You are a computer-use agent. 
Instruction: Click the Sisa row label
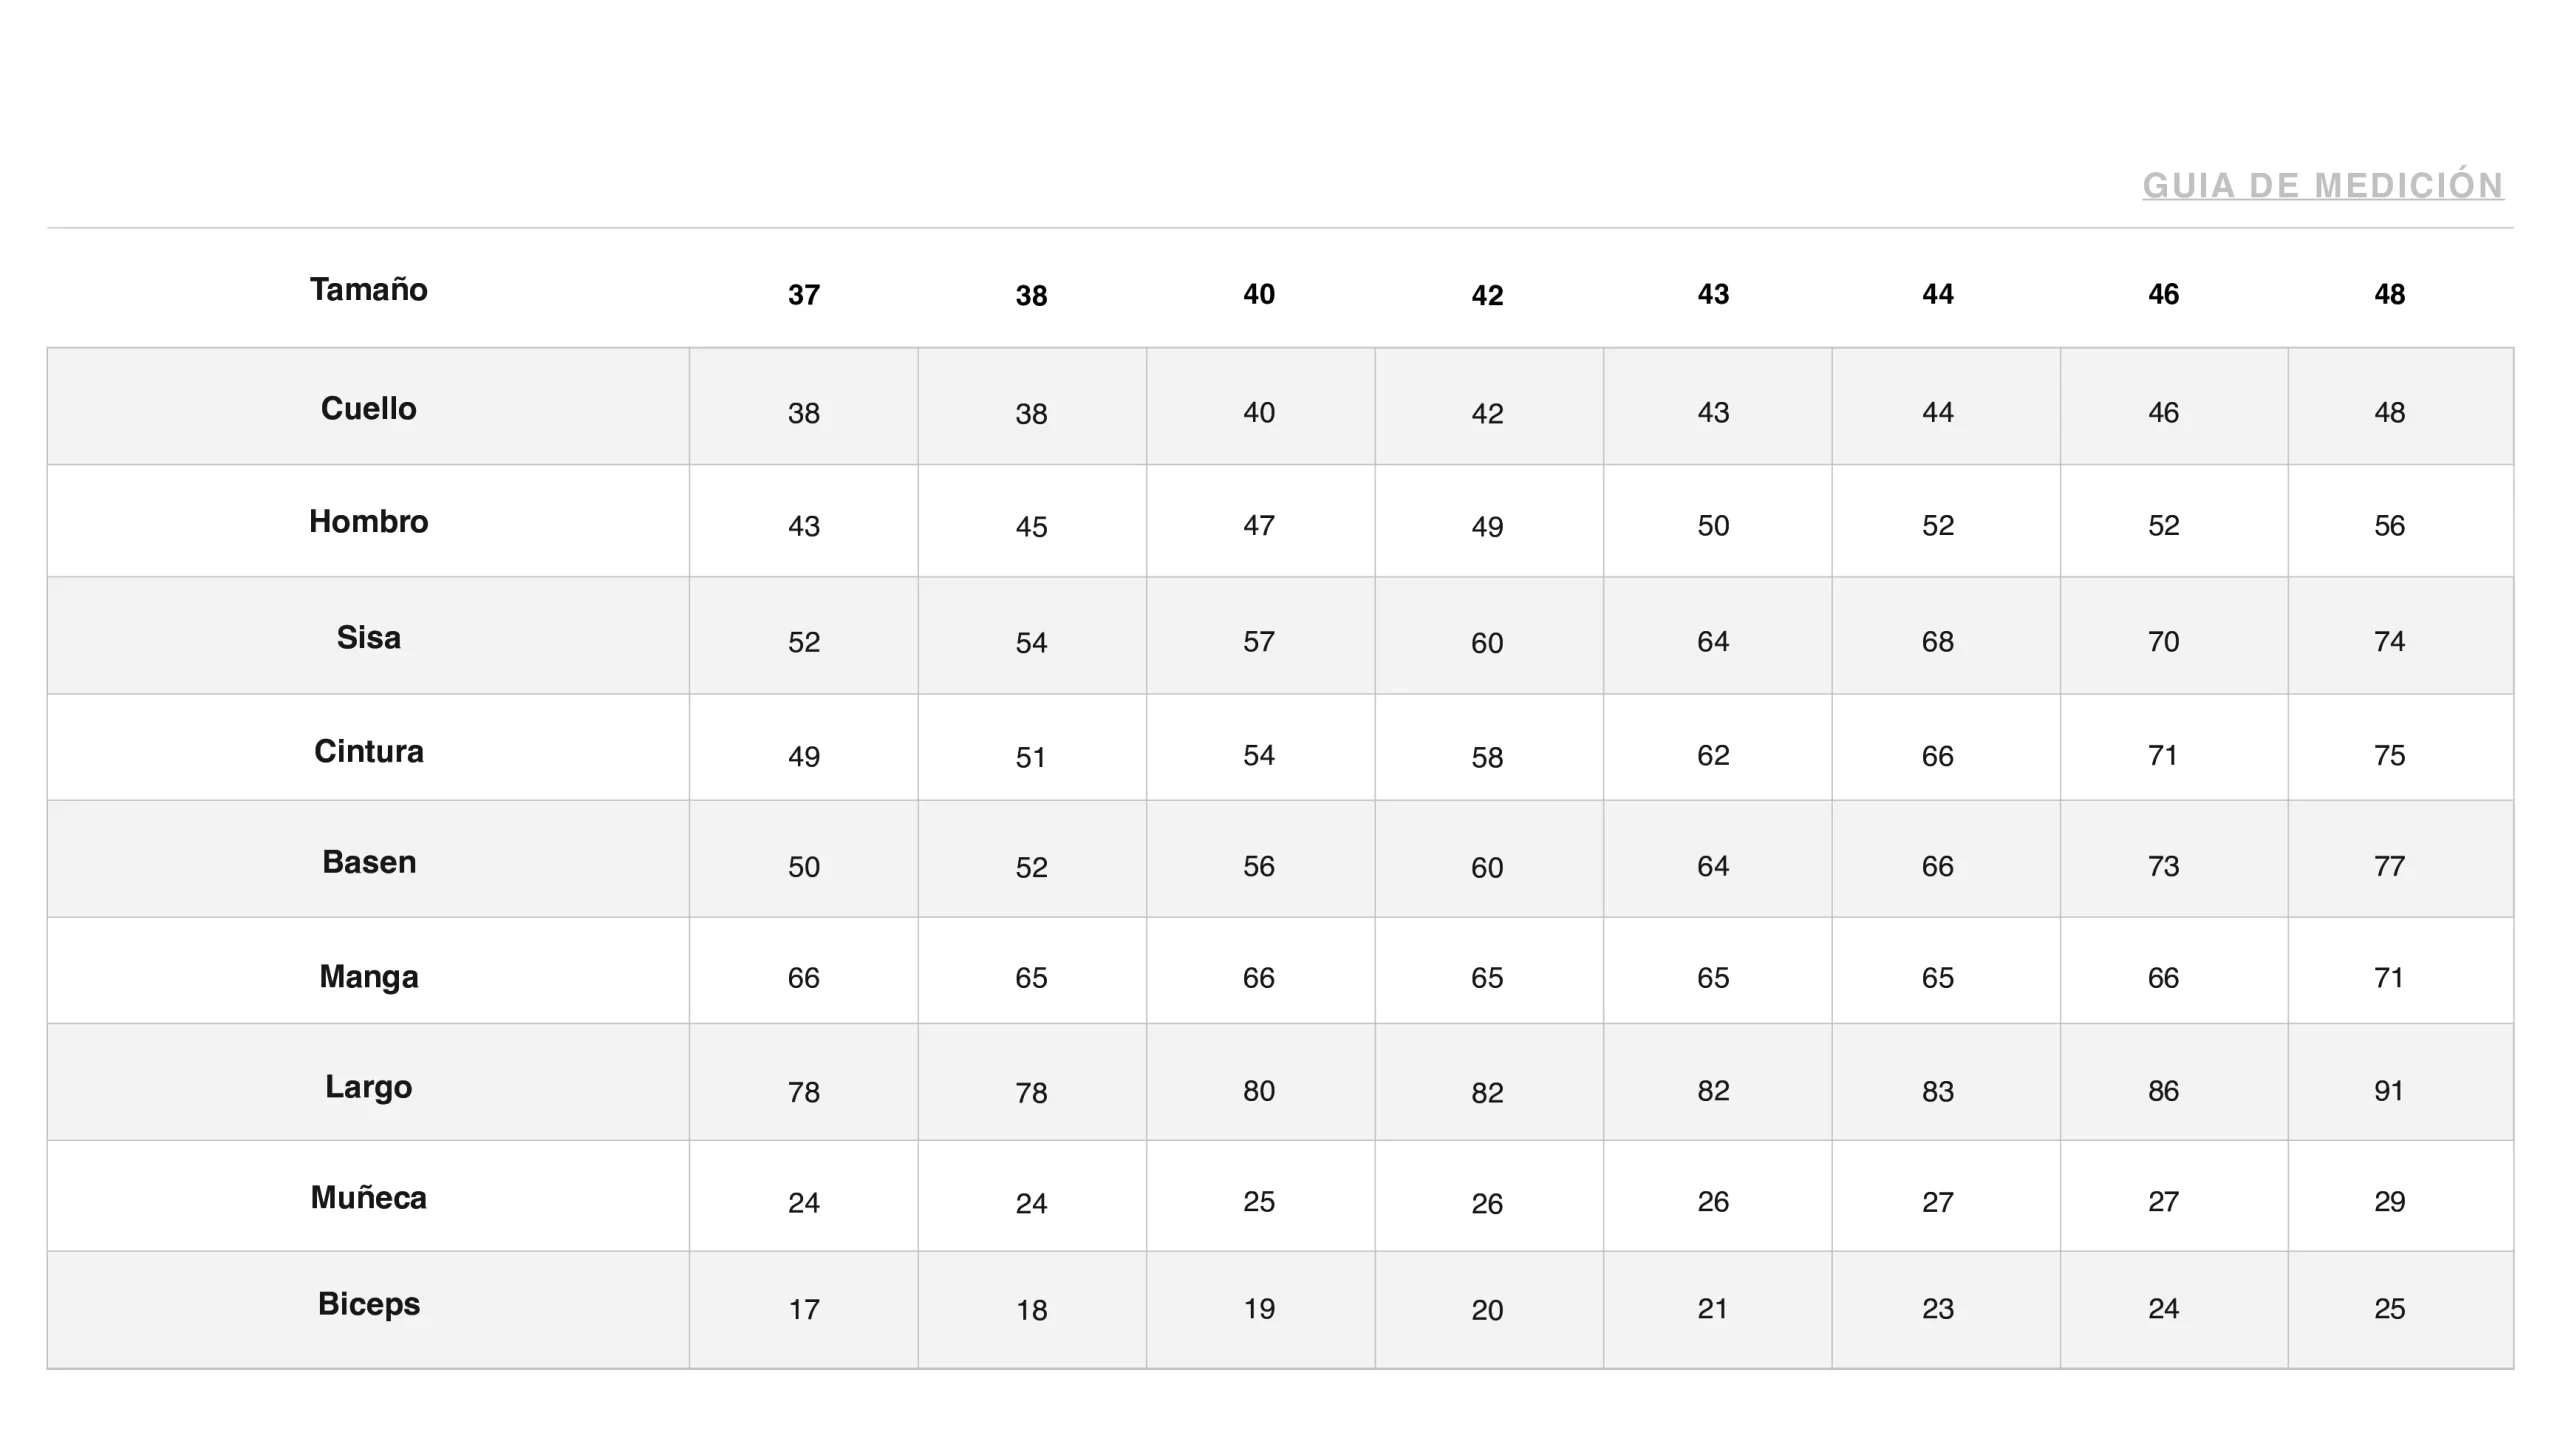[x=368, y=637]
